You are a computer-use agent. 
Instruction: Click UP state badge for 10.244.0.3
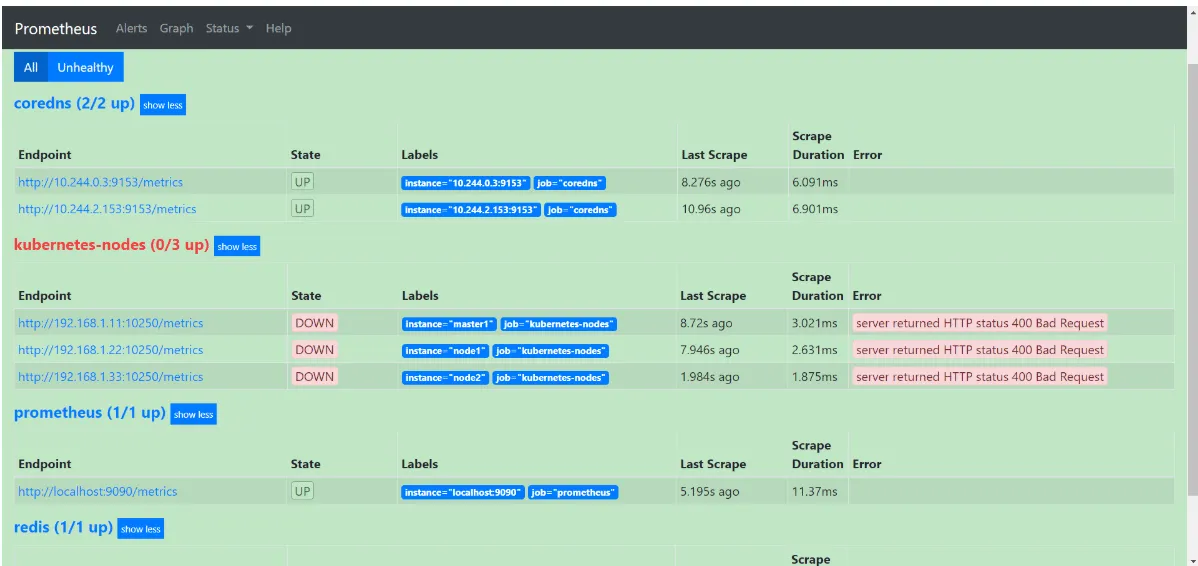coord(303,182)
